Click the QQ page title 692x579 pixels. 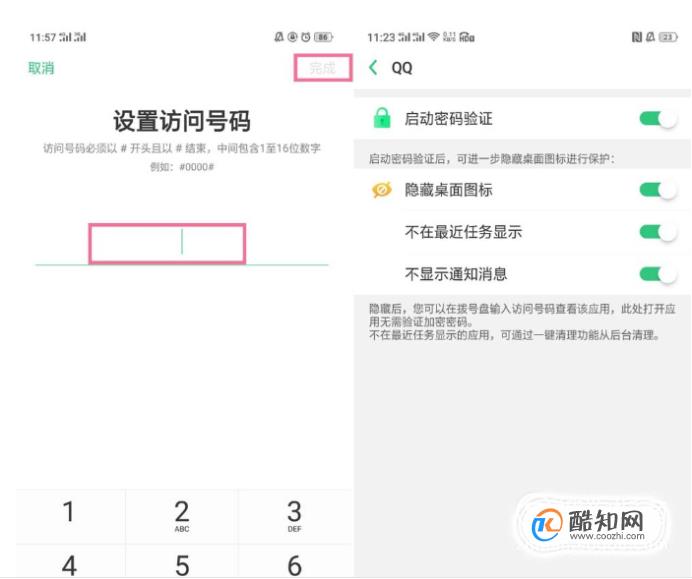coord(402,68)
